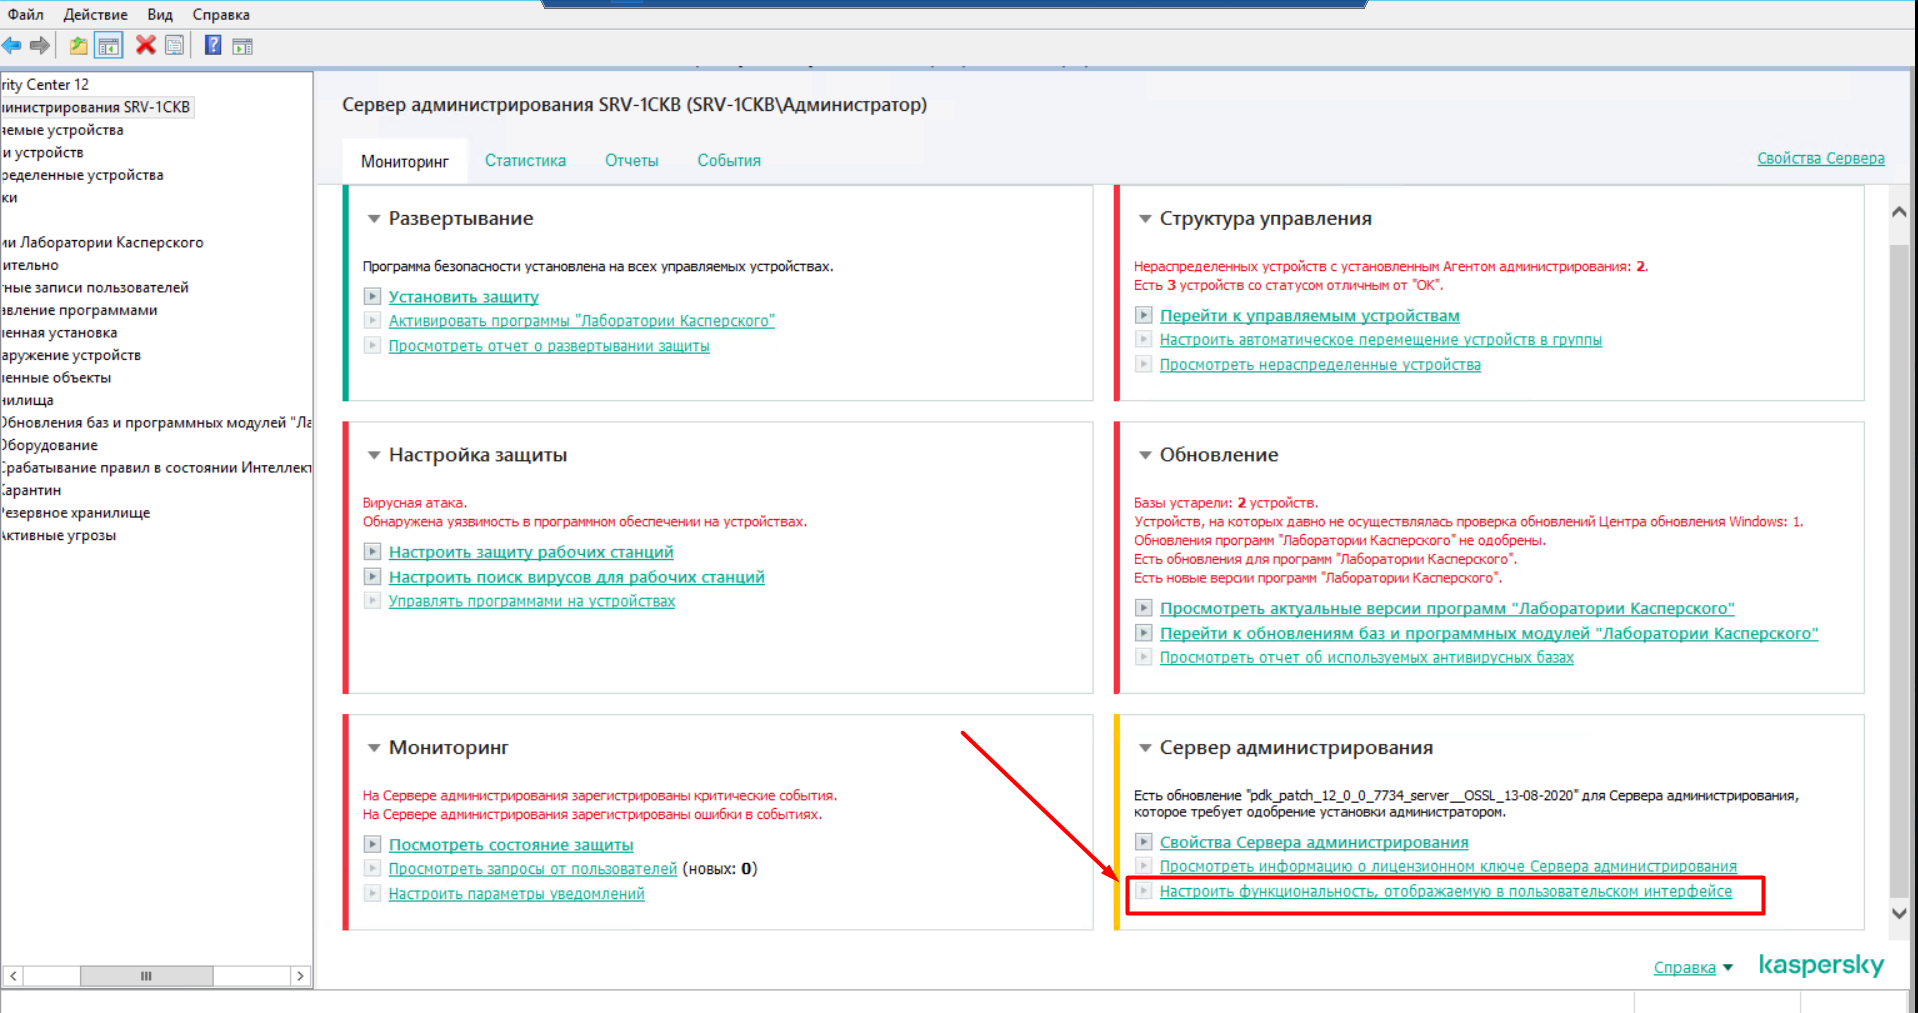The width and height of the screenshot is (1918, 1013).
Task: Click arrow icon beside 'Перейти к управляемым устройствам'
Action: point(1143,315)
